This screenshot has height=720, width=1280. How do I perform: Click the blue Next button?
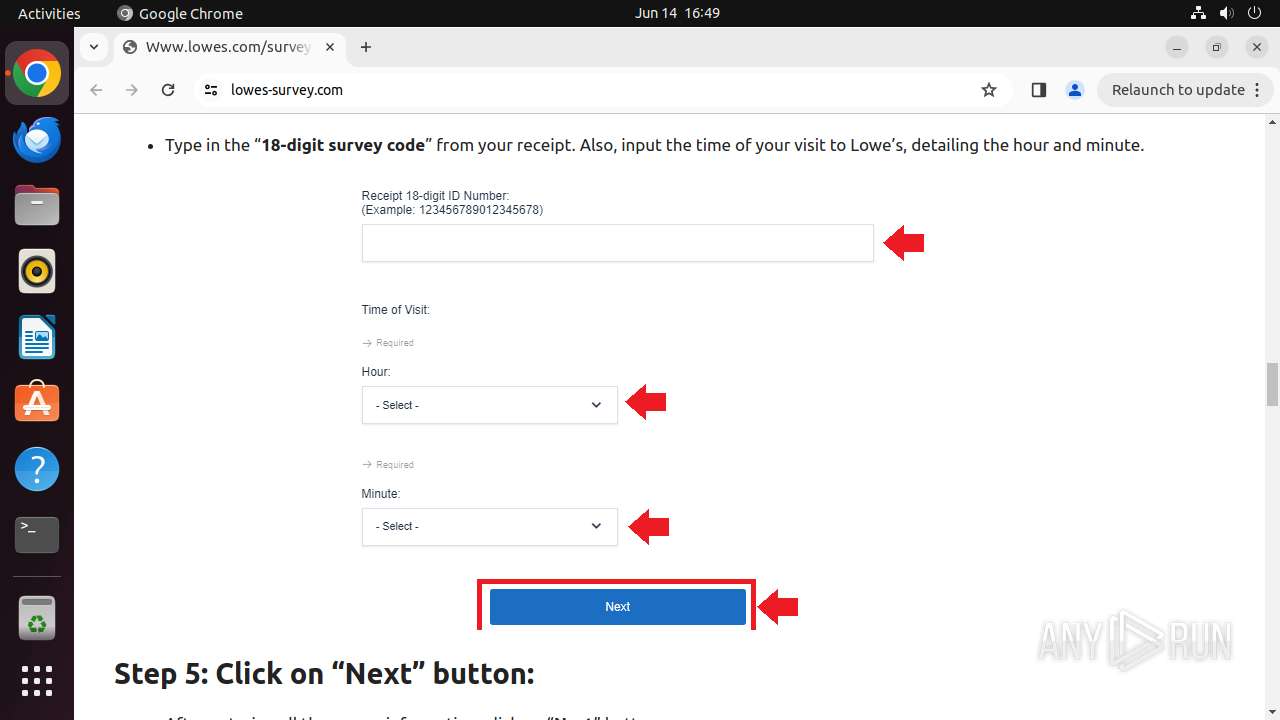coord(617,607)
